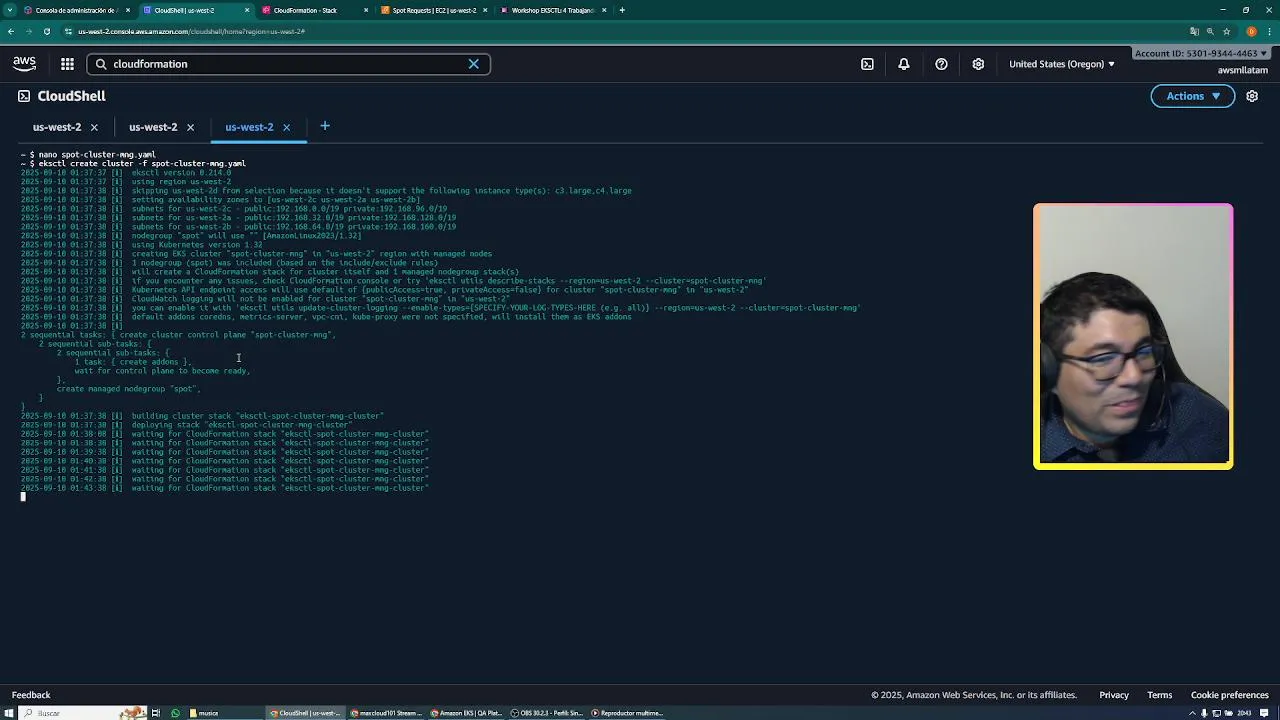Viewport: 1280px width, 720px height.
Task: Go back in the browser
Action: [x=10, y=31]
